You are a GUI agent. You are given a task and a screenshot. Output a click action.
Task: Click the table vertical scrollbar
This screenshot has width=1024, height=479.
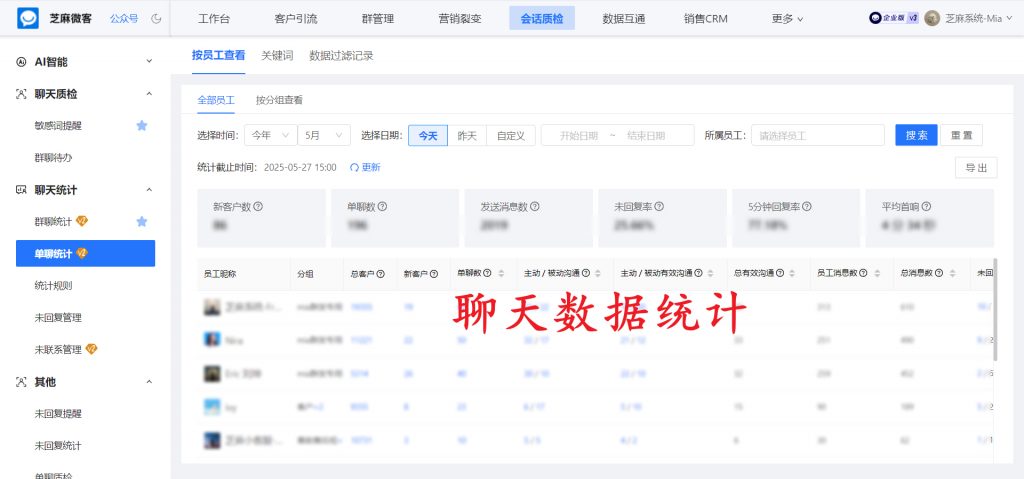click(x=995, y=310)
